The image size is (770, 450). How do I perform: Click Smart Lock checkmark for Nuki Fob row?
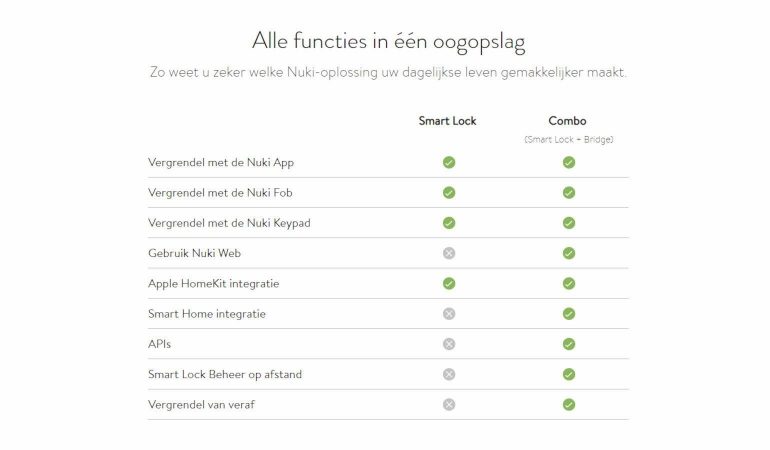449,193
